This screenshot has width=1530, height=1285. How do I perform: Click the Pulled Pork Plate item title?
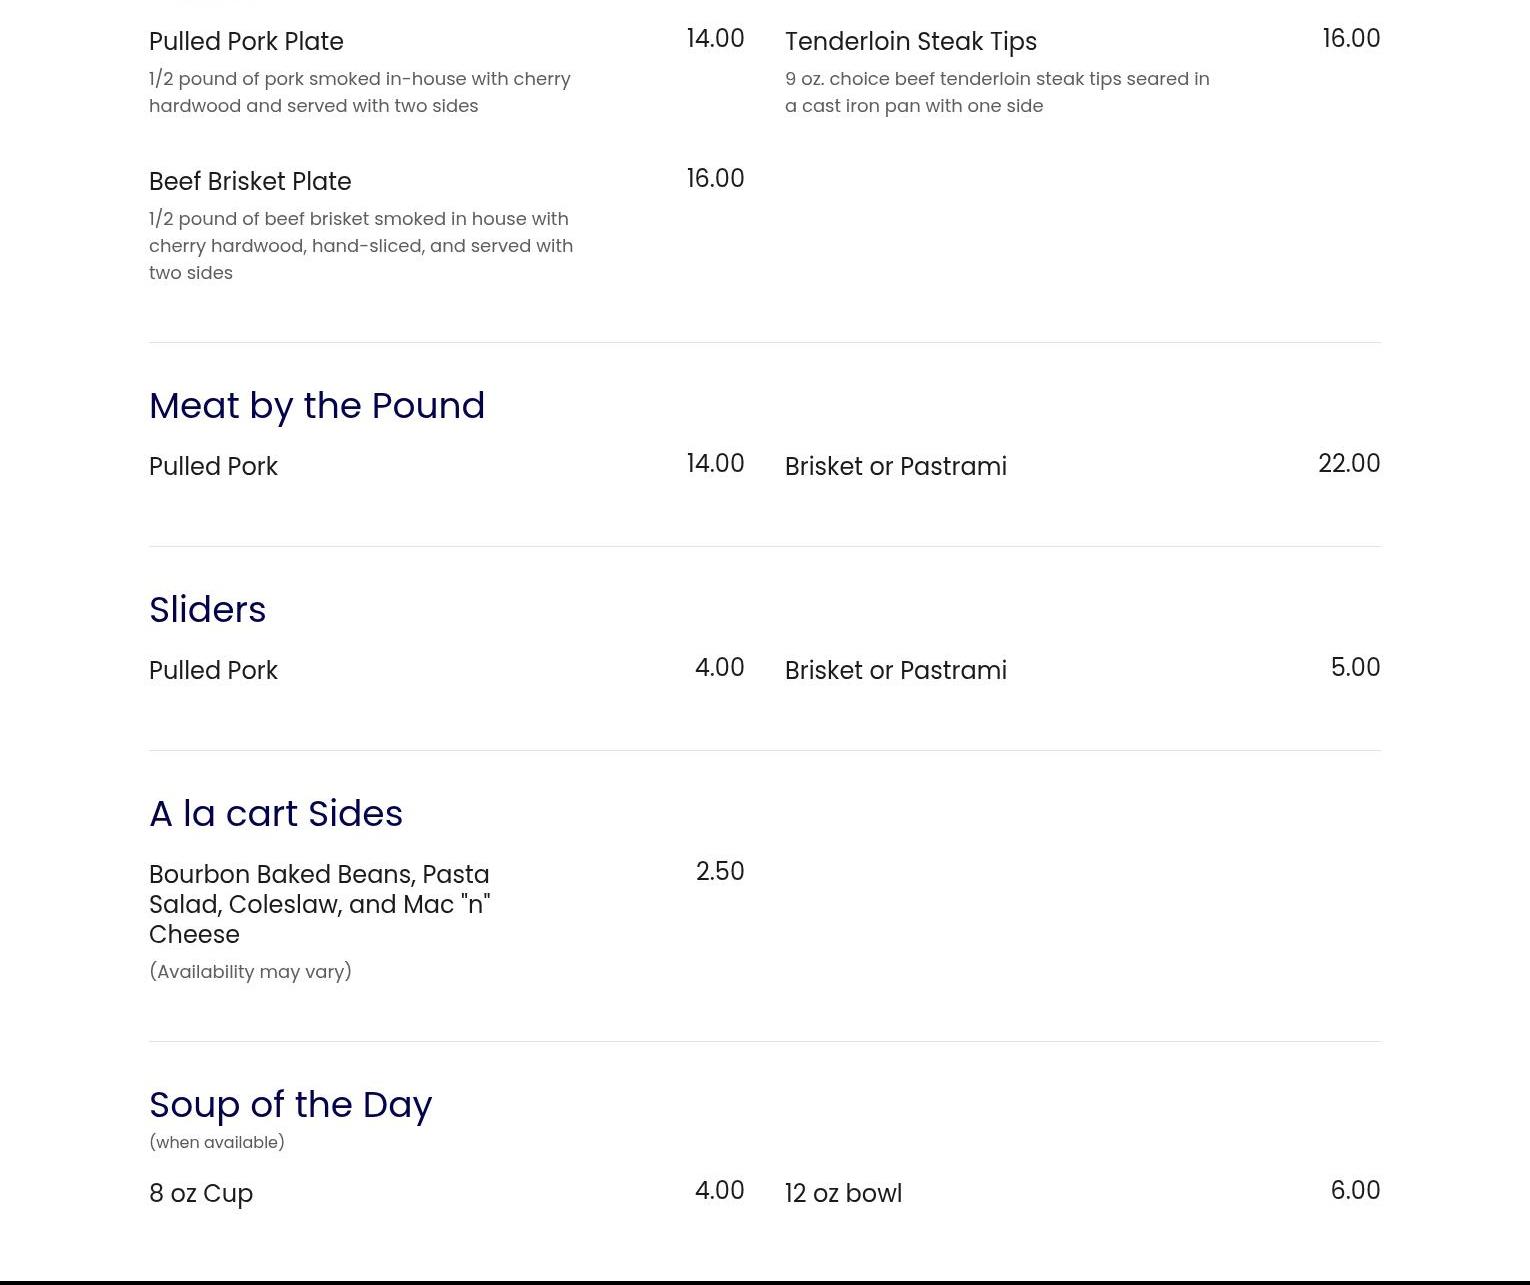tap(246, 42)
